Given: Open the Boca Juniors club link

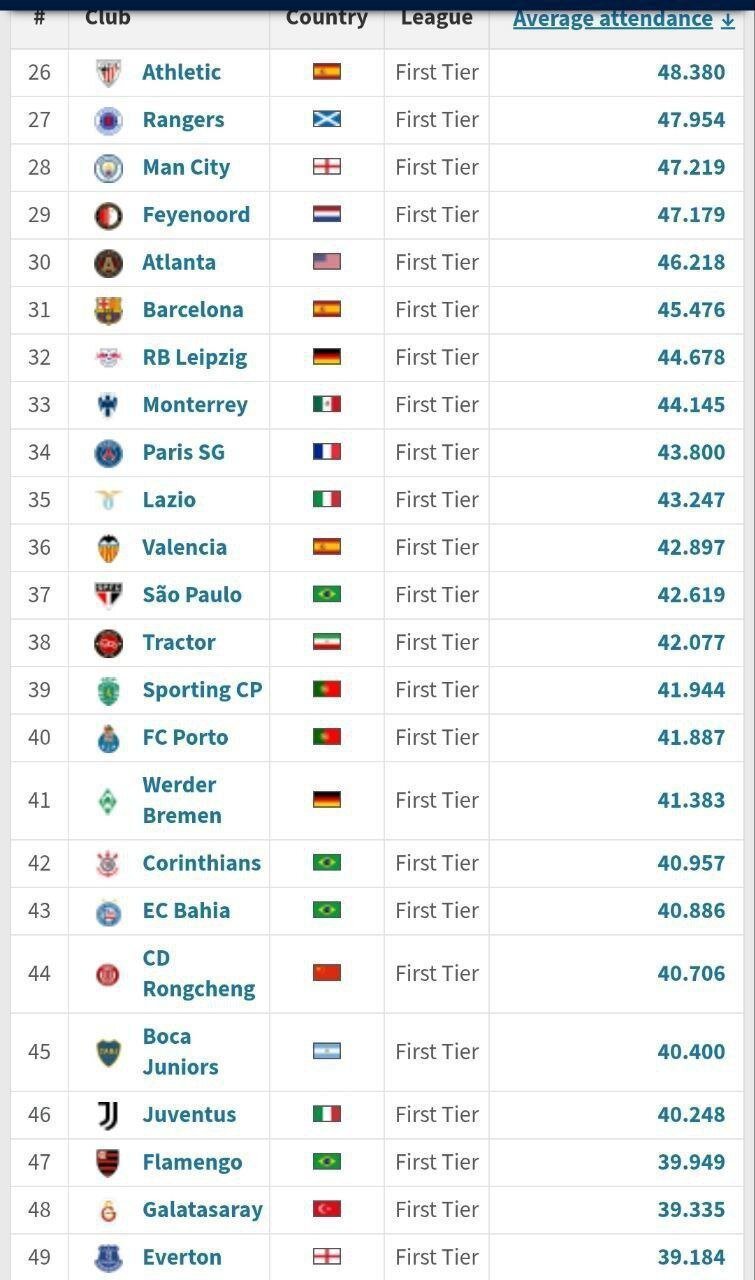Looking at the screenshot, I should pyautogui.click(x=180, y=1051).
